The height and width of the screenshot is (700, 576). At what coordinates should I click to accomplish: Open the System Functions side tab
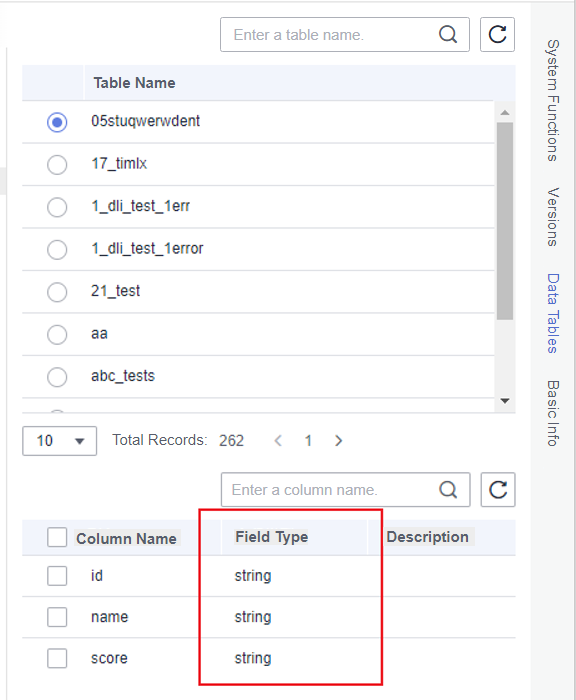click(x=553, y=100)
